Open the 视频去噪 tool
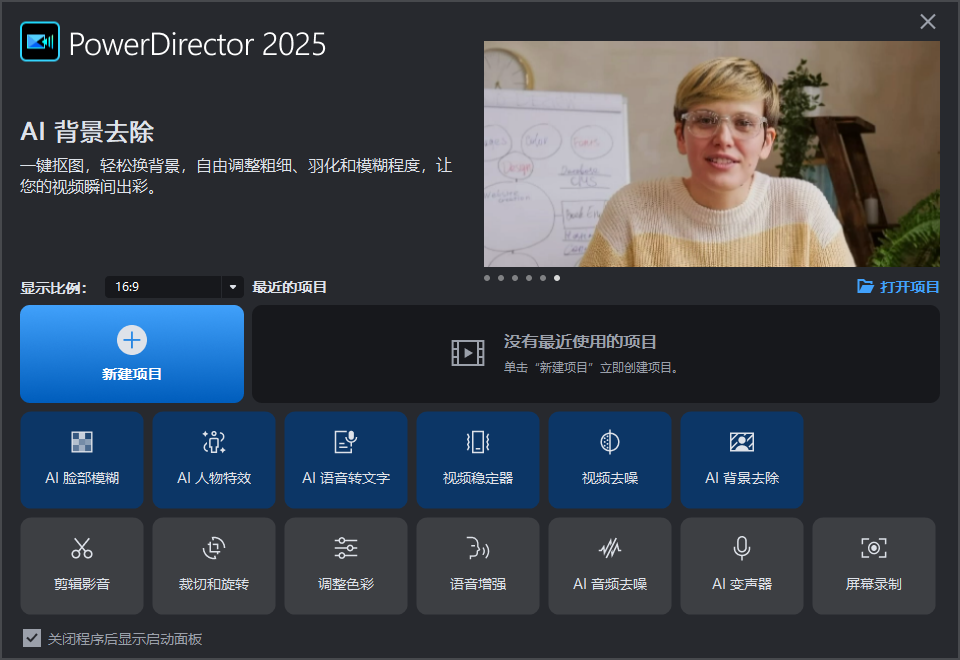This screenshot has width=960, height=660. pos(610,460)
